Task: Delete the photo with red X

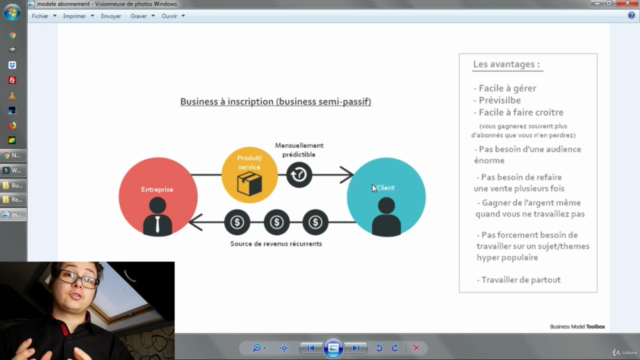Action: [416, 348]
